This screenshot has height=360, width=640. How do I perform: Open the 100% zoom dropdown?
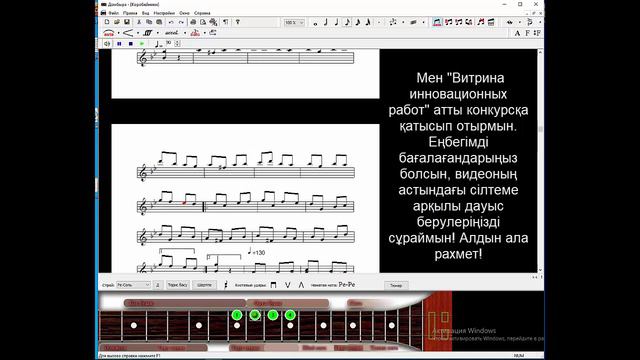pyautogui.click(x=294, y=23)
